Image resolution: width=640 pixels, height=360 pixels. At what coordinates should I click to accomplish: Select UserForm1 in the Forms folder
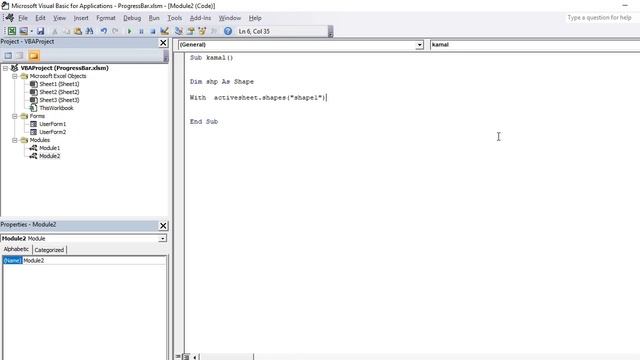(52, 124)
